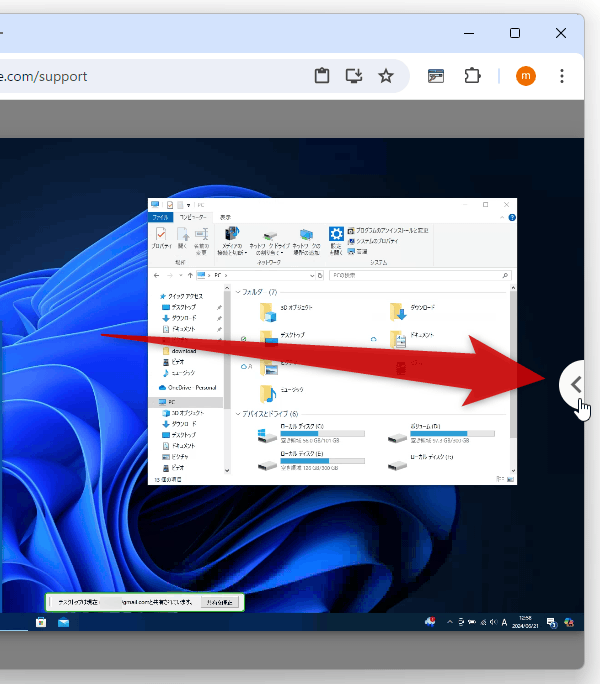Click プログラムのアンインストールと変更
This screenshot has height=684, width=600.
[388, 230]
